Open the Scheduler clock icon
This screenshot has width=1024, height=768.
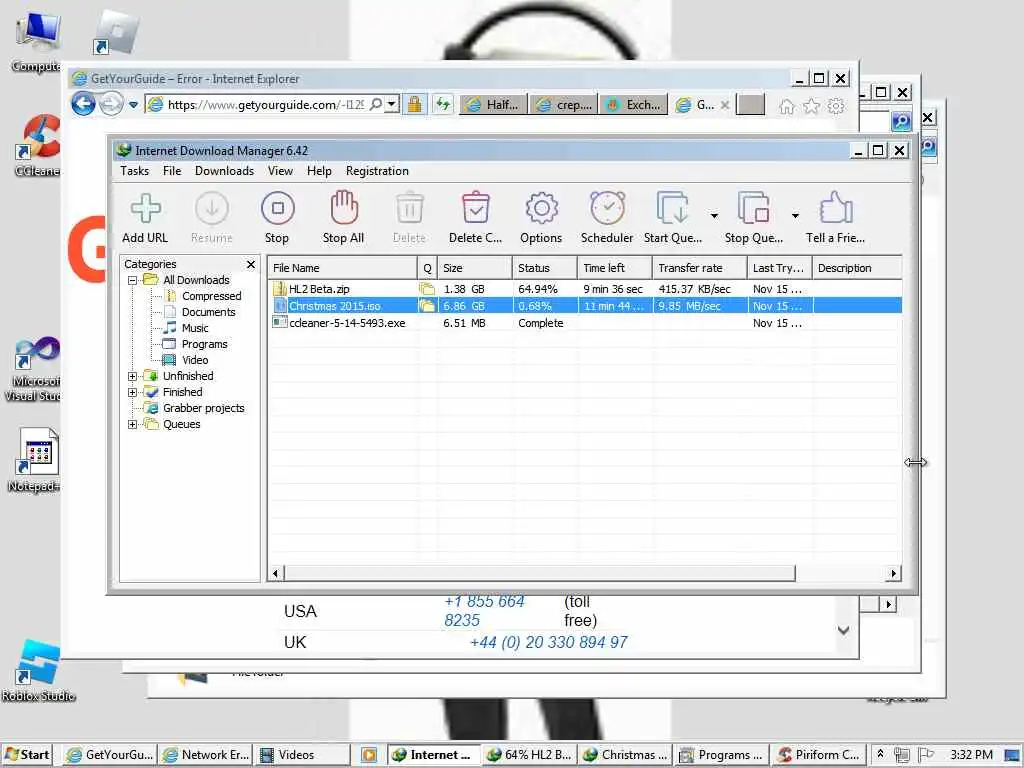(607, 209)
